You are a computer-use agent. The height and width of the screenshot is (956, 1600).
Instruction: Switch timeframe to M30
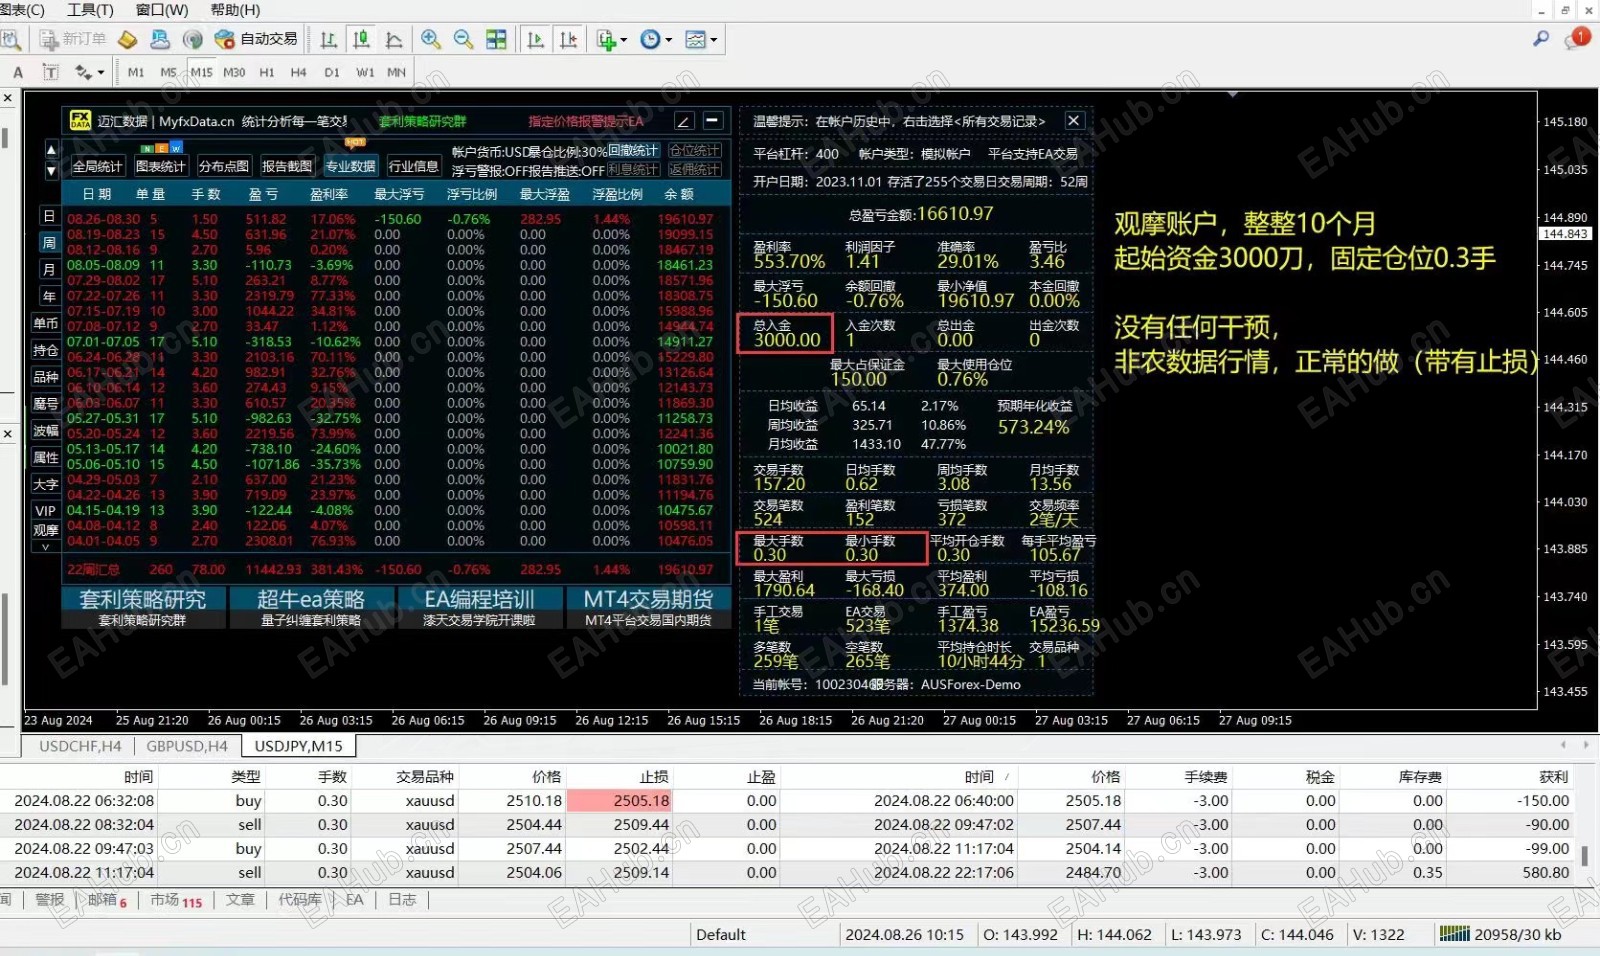234,72
